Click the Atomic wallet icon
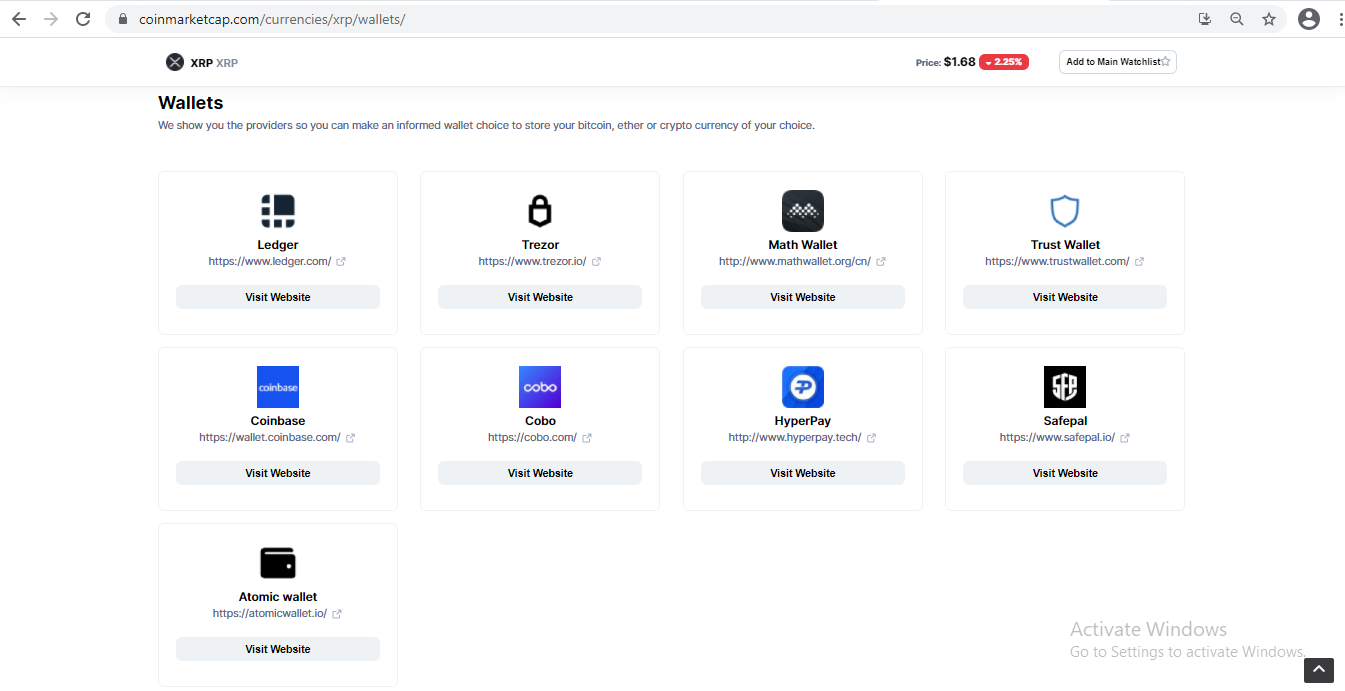 [278, 563]
